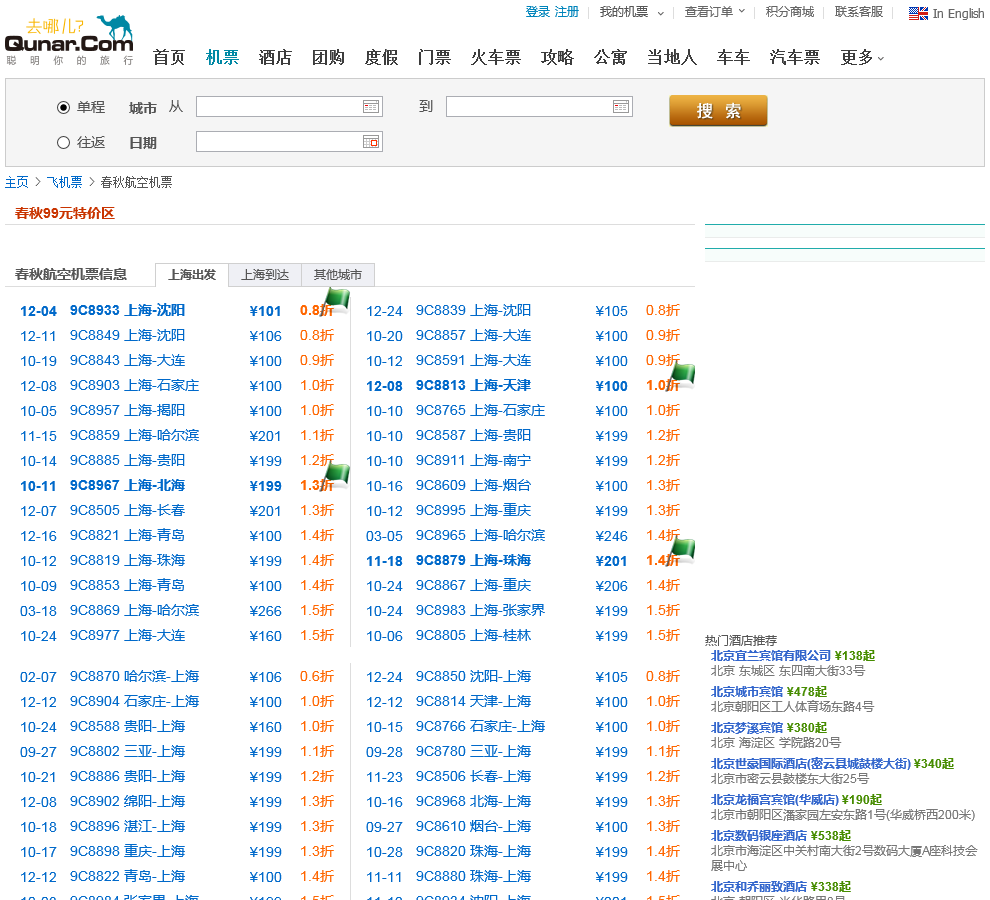Screen dimensions: 990x900
Task: Expand the 更多 navigation menu
Action: [862, 58]
